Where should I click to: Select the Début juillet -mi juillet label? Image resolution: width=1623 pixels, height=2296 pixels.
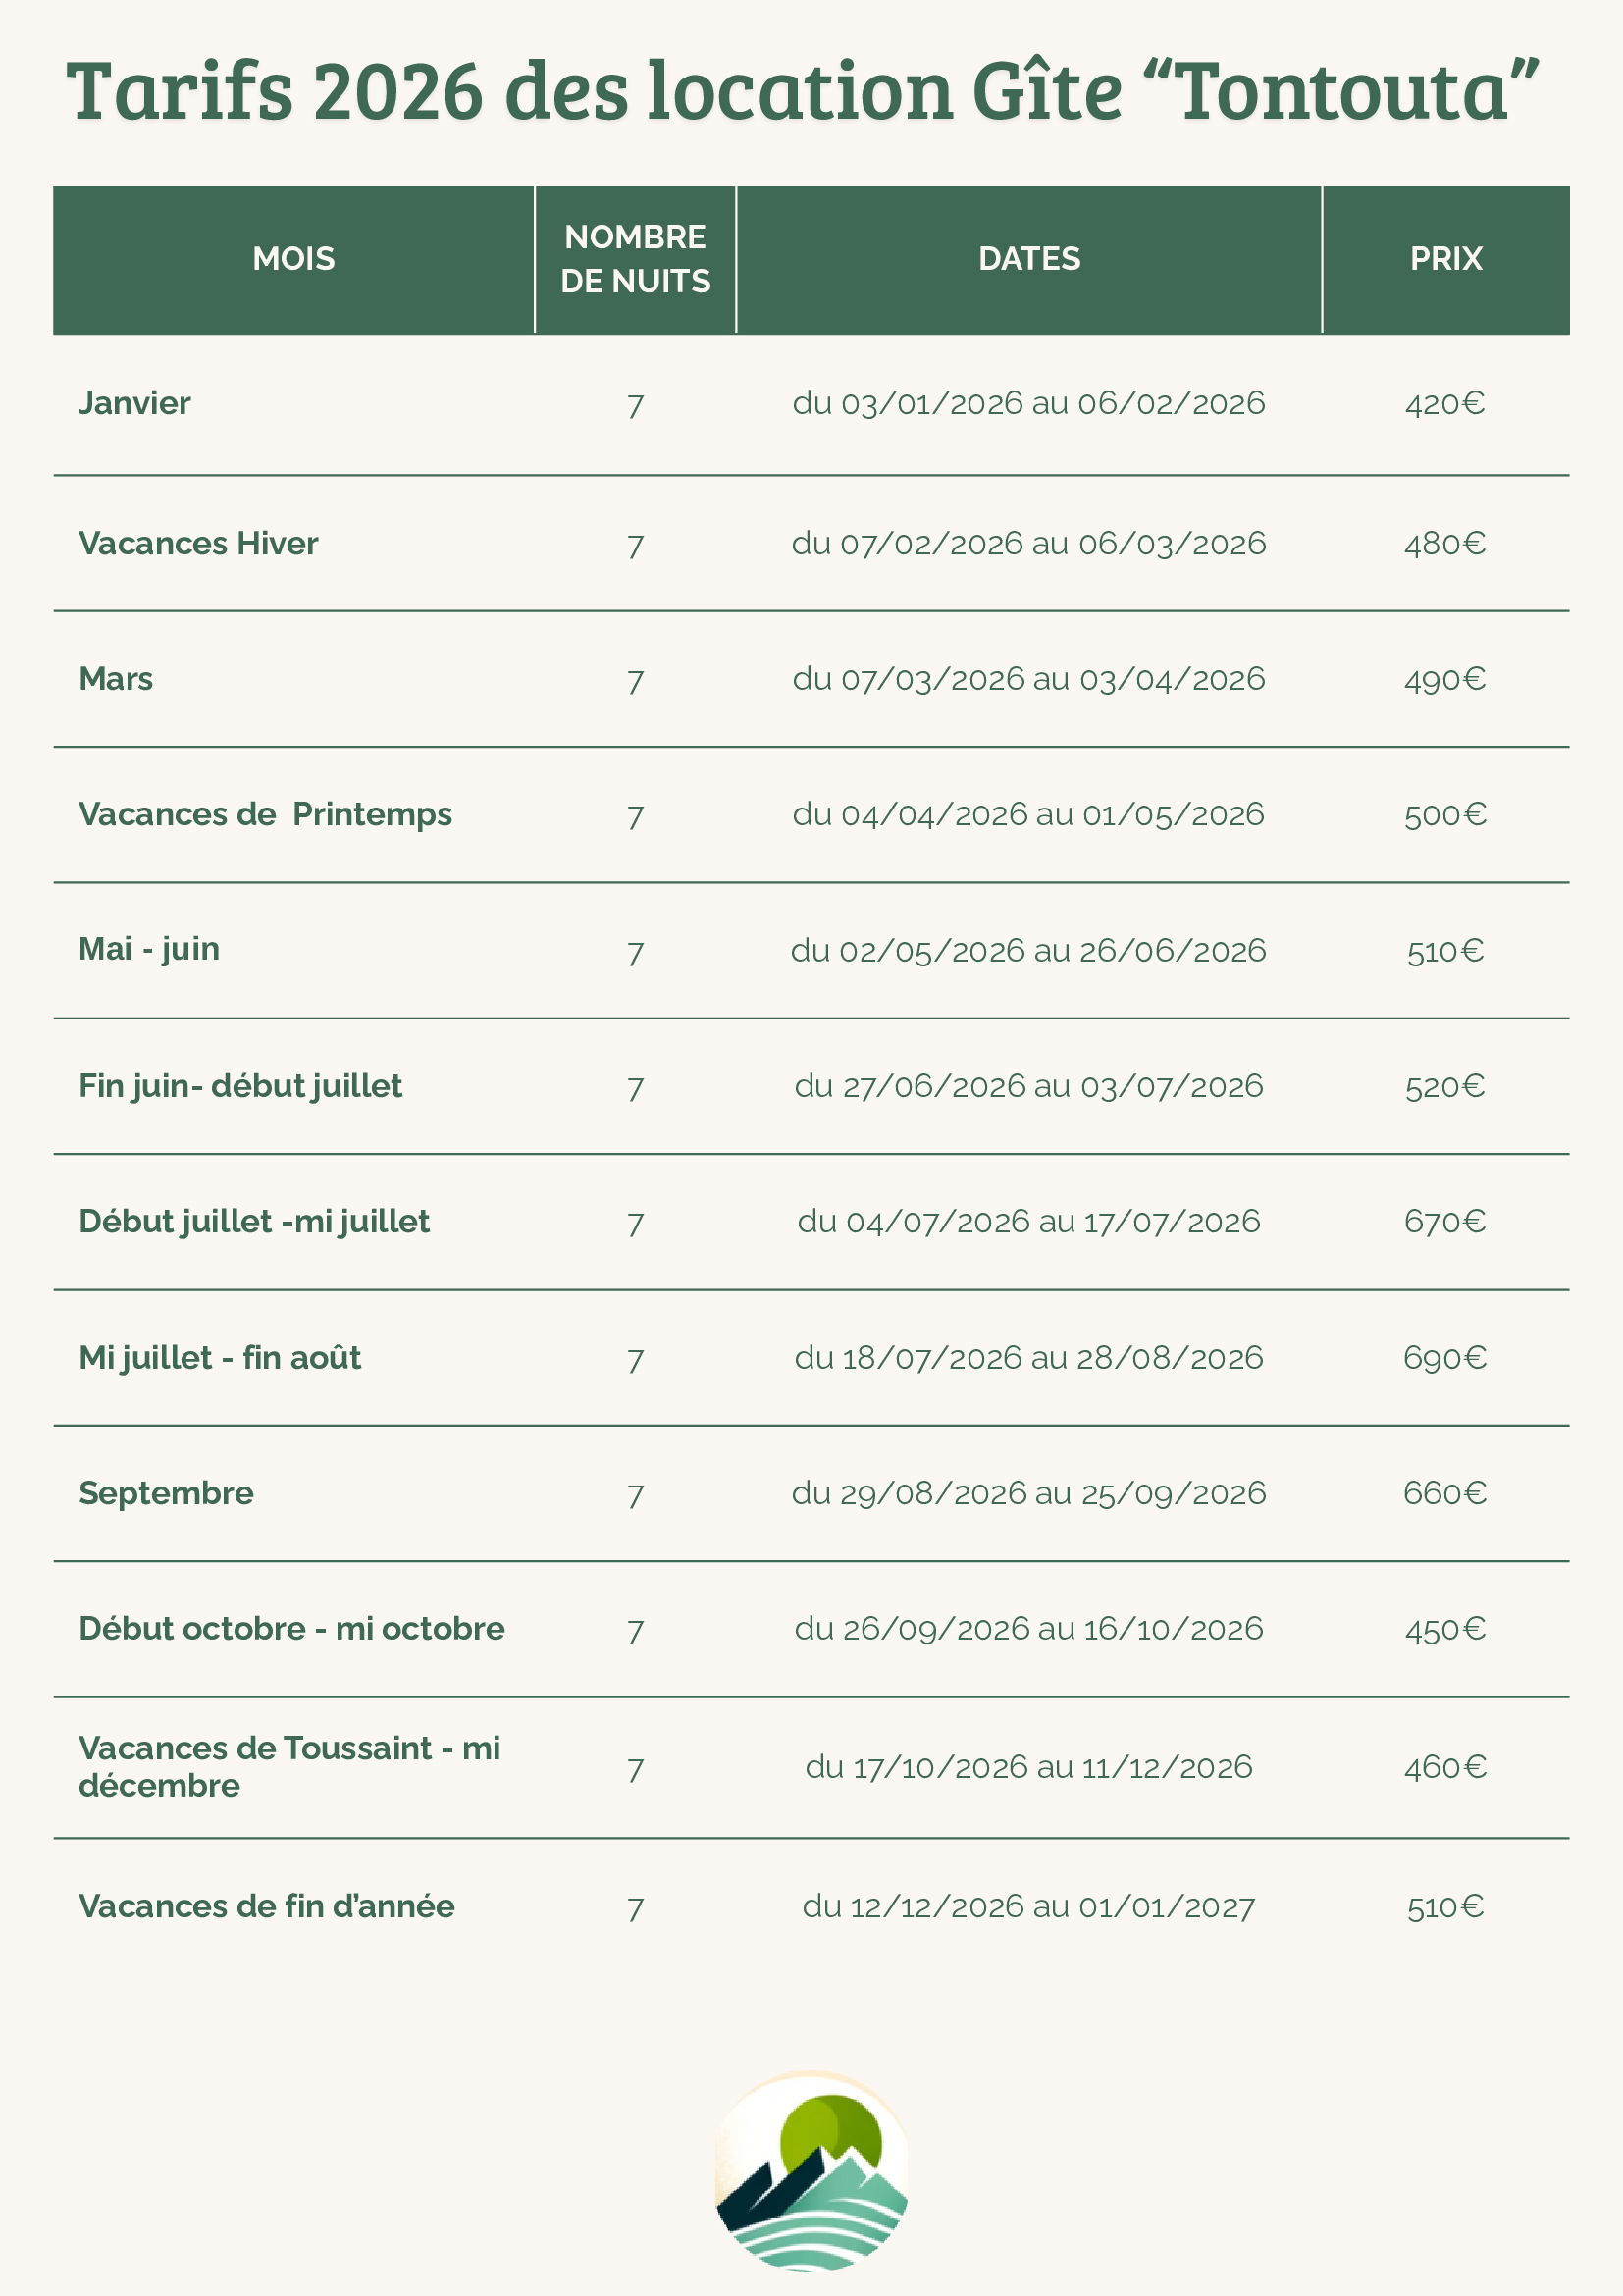pyautogui.click(x=254, y=1221)
